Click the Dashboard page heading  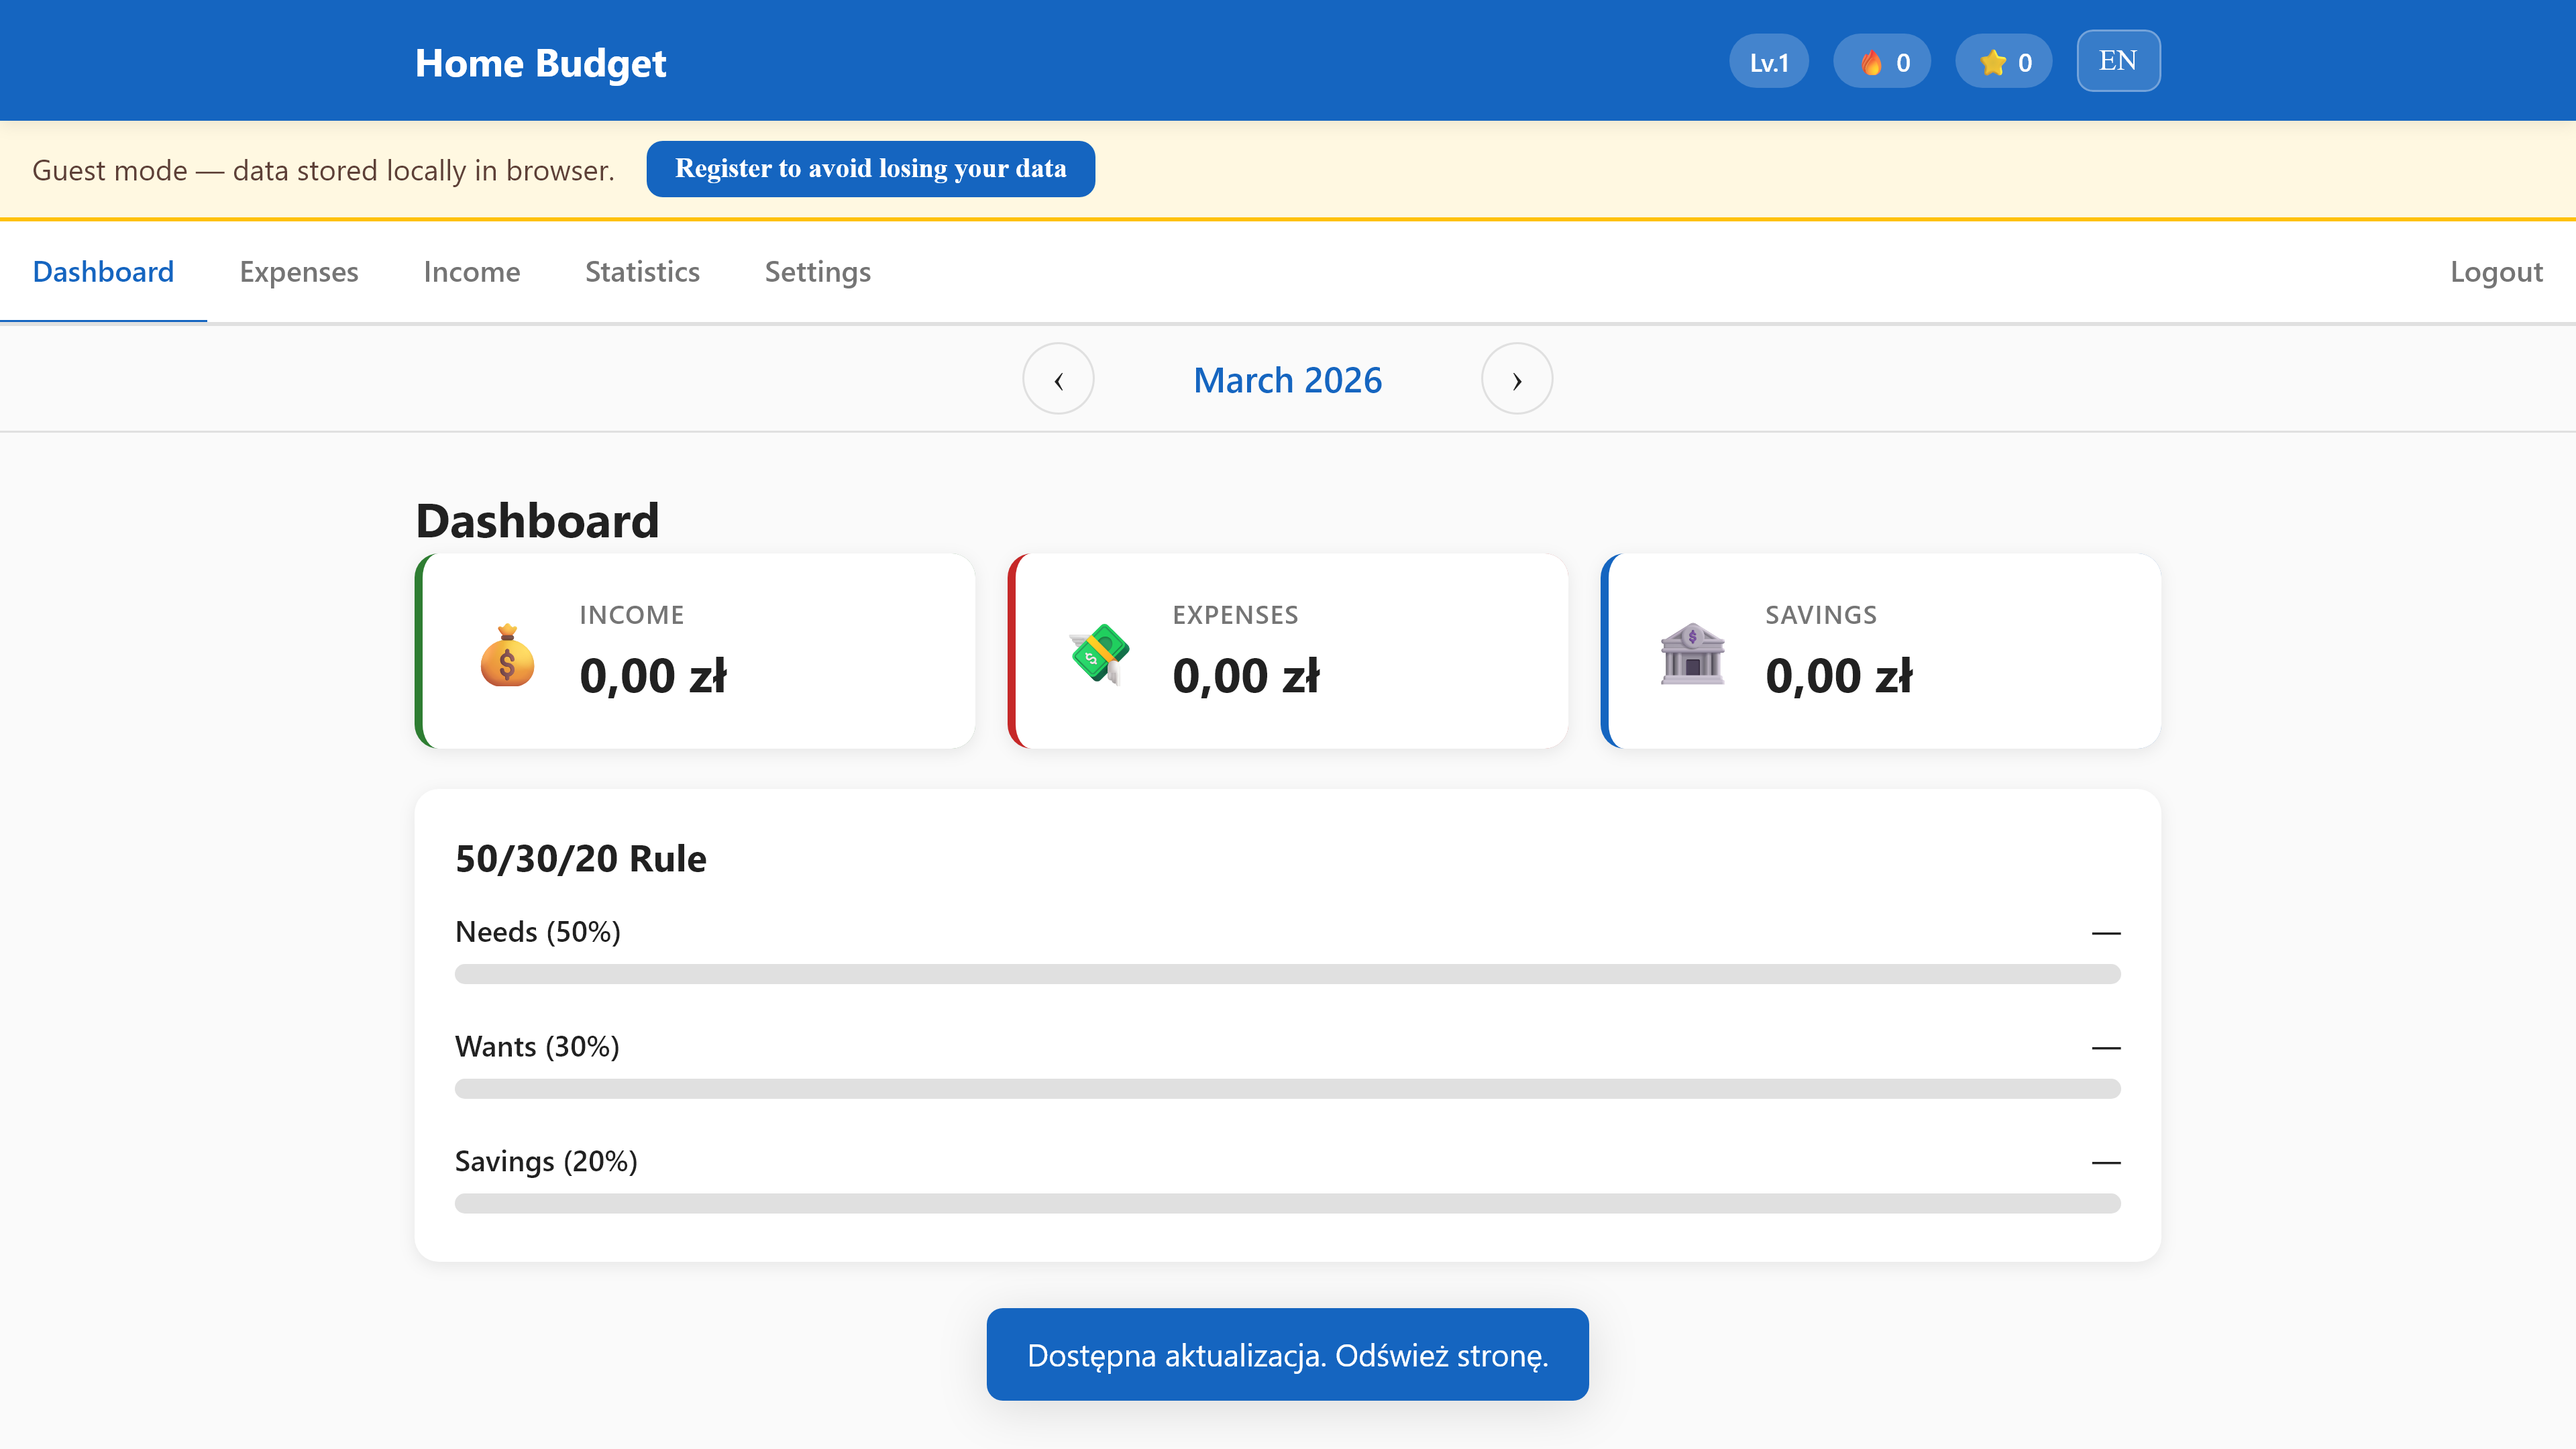click(537, 521)
